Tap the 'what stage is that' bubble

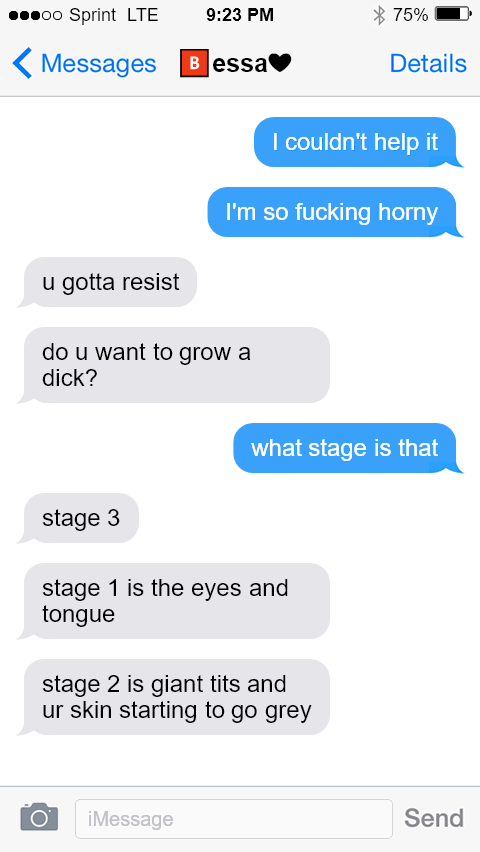[x=348, y=448]
